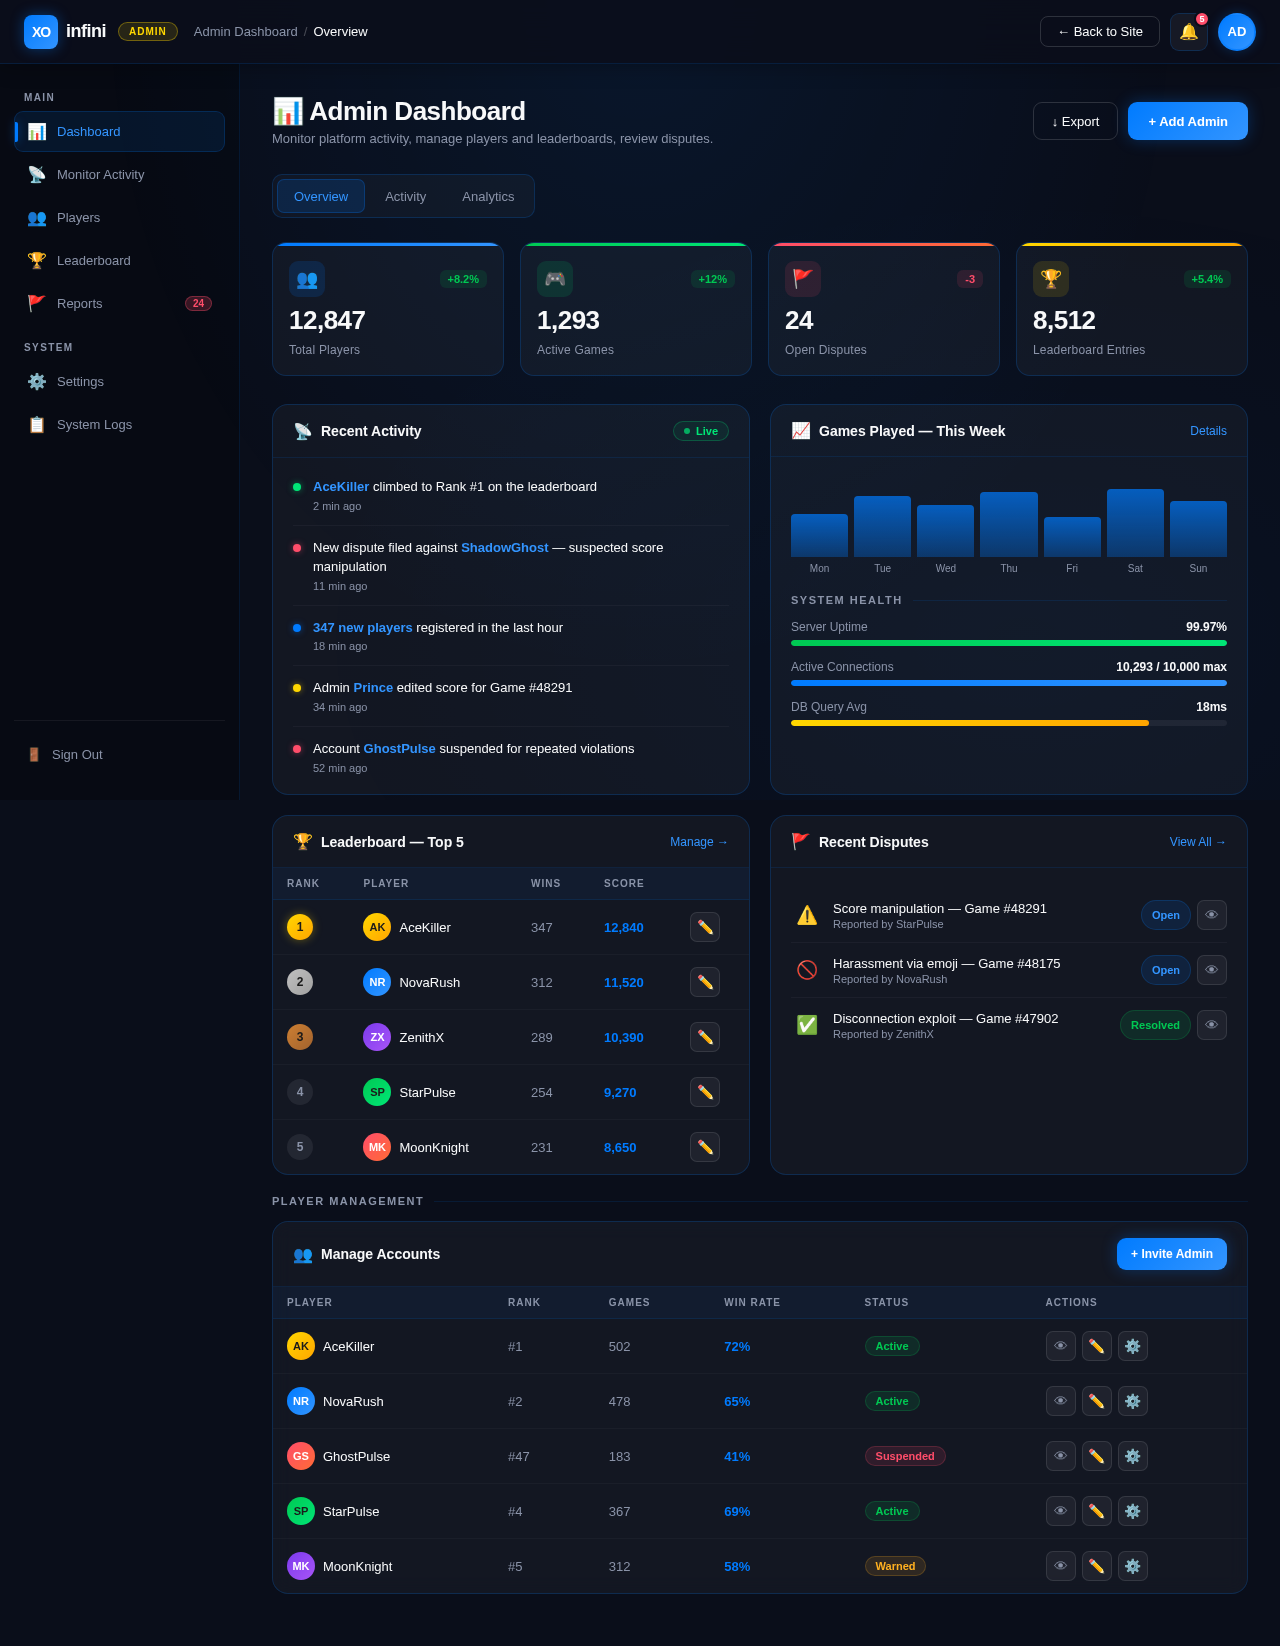Open Monitor Activity in sidebar
The width and height of the screenshot is (1280, 1646).
(120, 174)
